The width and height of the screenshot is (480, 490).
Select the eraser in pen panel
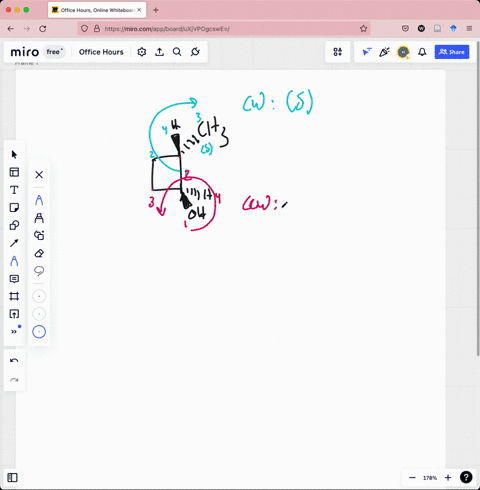click(x=39, y=253)
